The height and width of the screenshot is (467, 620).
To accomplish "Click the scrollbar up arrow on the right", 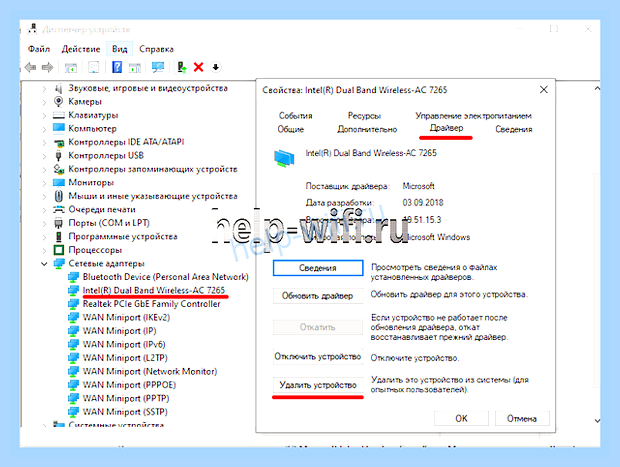I will [x=597, y=89].
